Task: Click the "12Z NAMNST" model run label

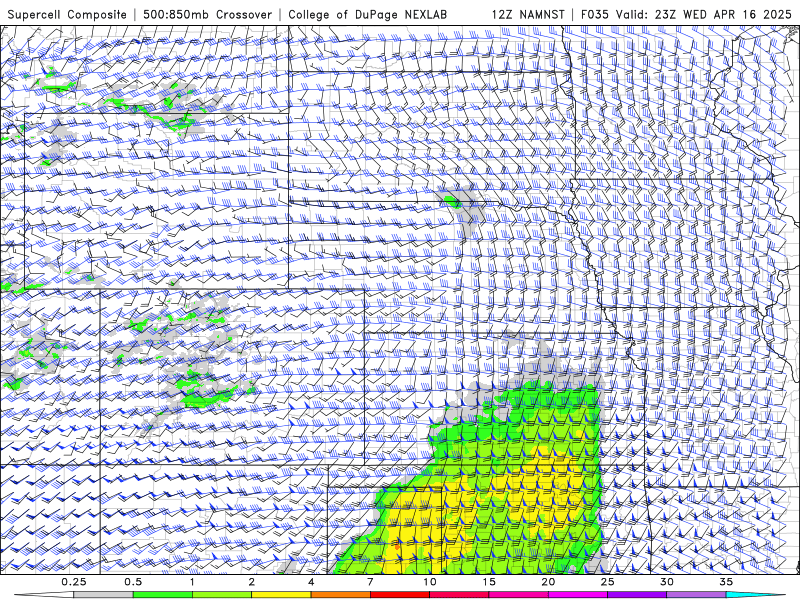Action: (x=528, y=14)
